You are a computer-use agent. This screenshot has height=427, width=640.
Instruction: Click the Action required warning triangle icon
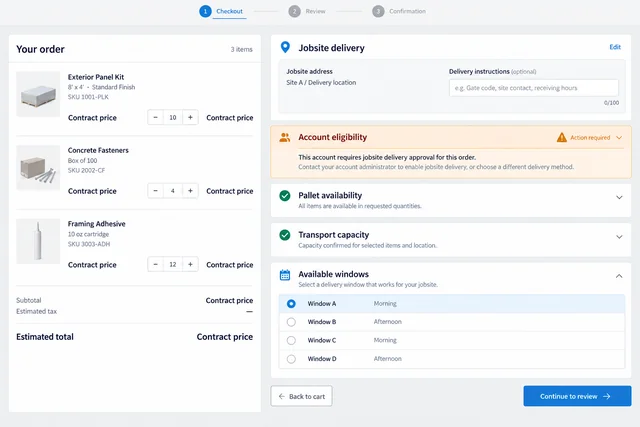(562, 138)
